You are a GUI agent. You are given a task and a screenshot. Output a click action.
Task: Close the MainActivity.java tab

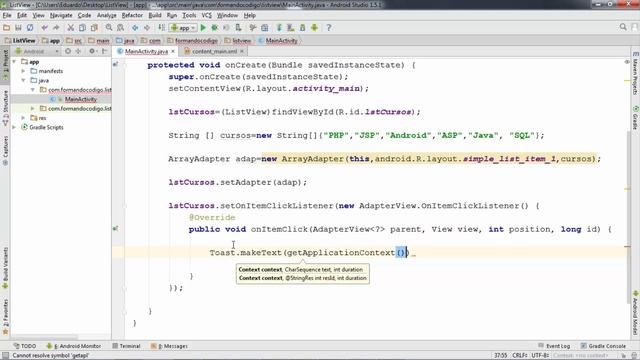(x=173, y=51)
